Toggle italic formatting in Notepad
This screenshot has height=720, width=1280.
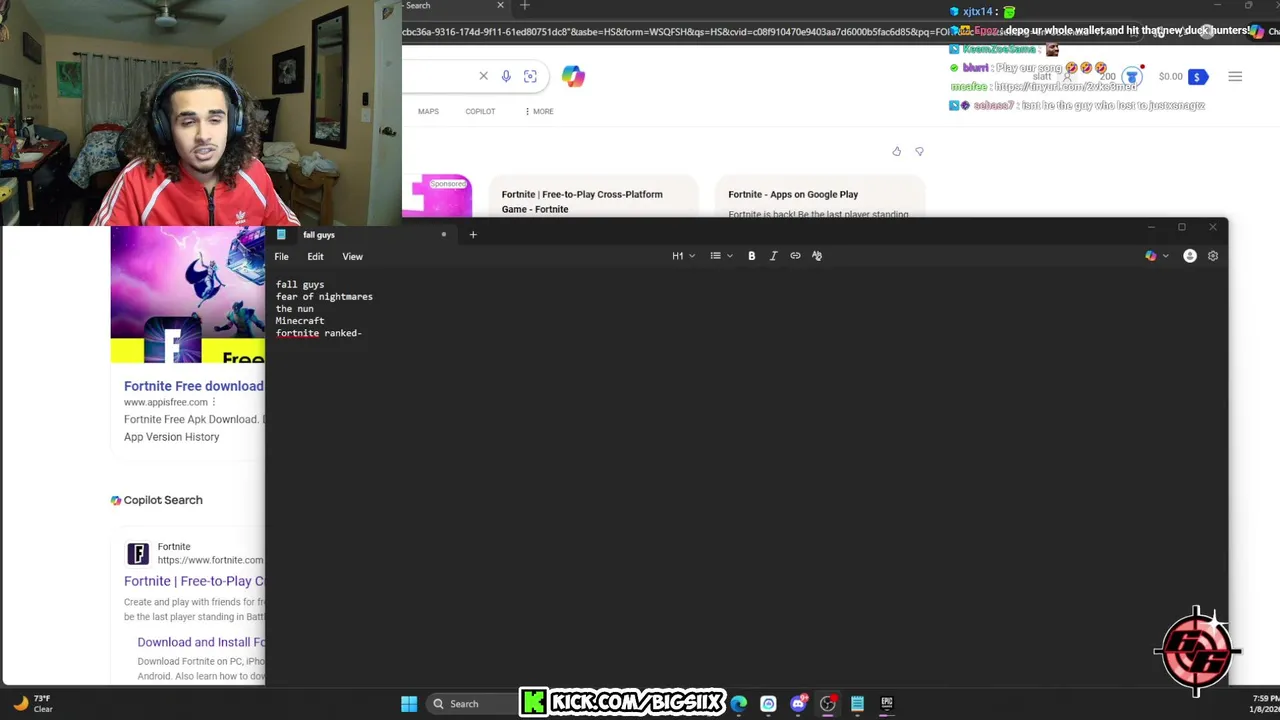(773, 256)
